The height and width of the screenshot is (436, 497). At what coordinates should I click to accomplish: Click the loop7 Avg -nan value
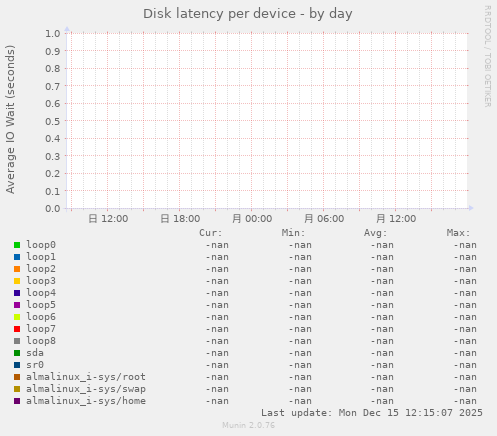tap(382, 329)
